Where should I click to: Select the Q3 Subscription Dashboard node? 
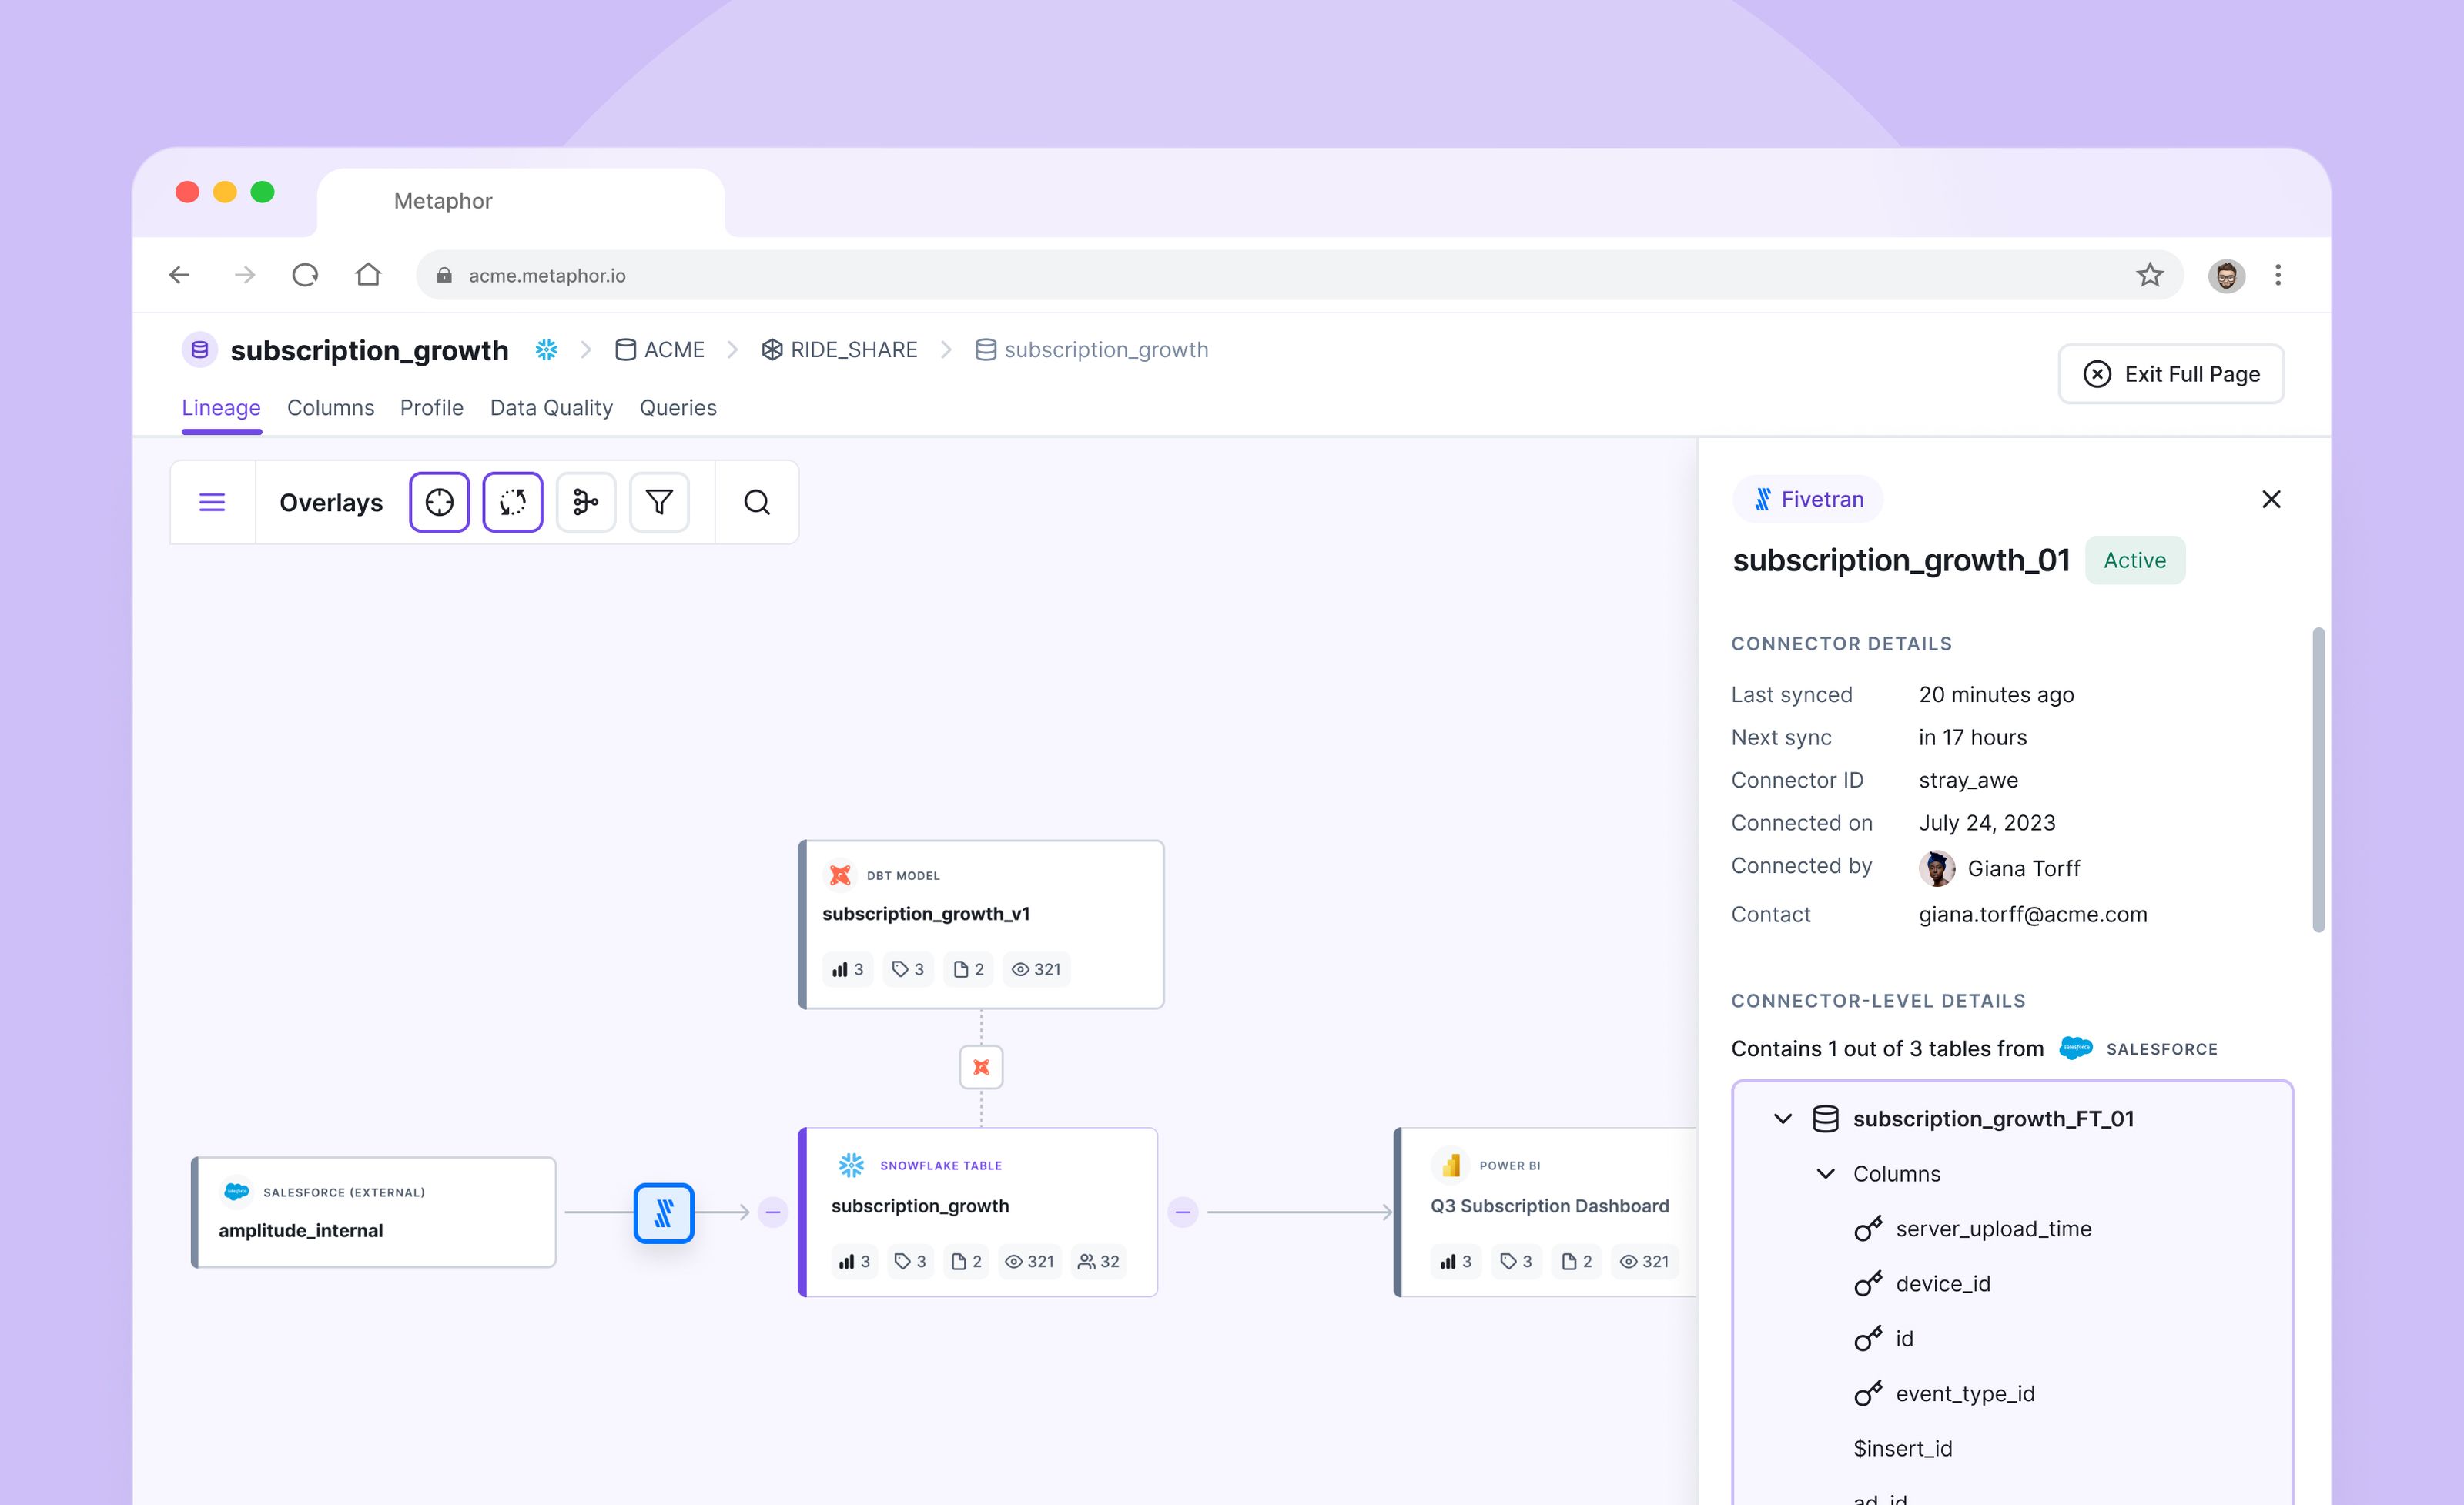[x=1548, y=1206]
